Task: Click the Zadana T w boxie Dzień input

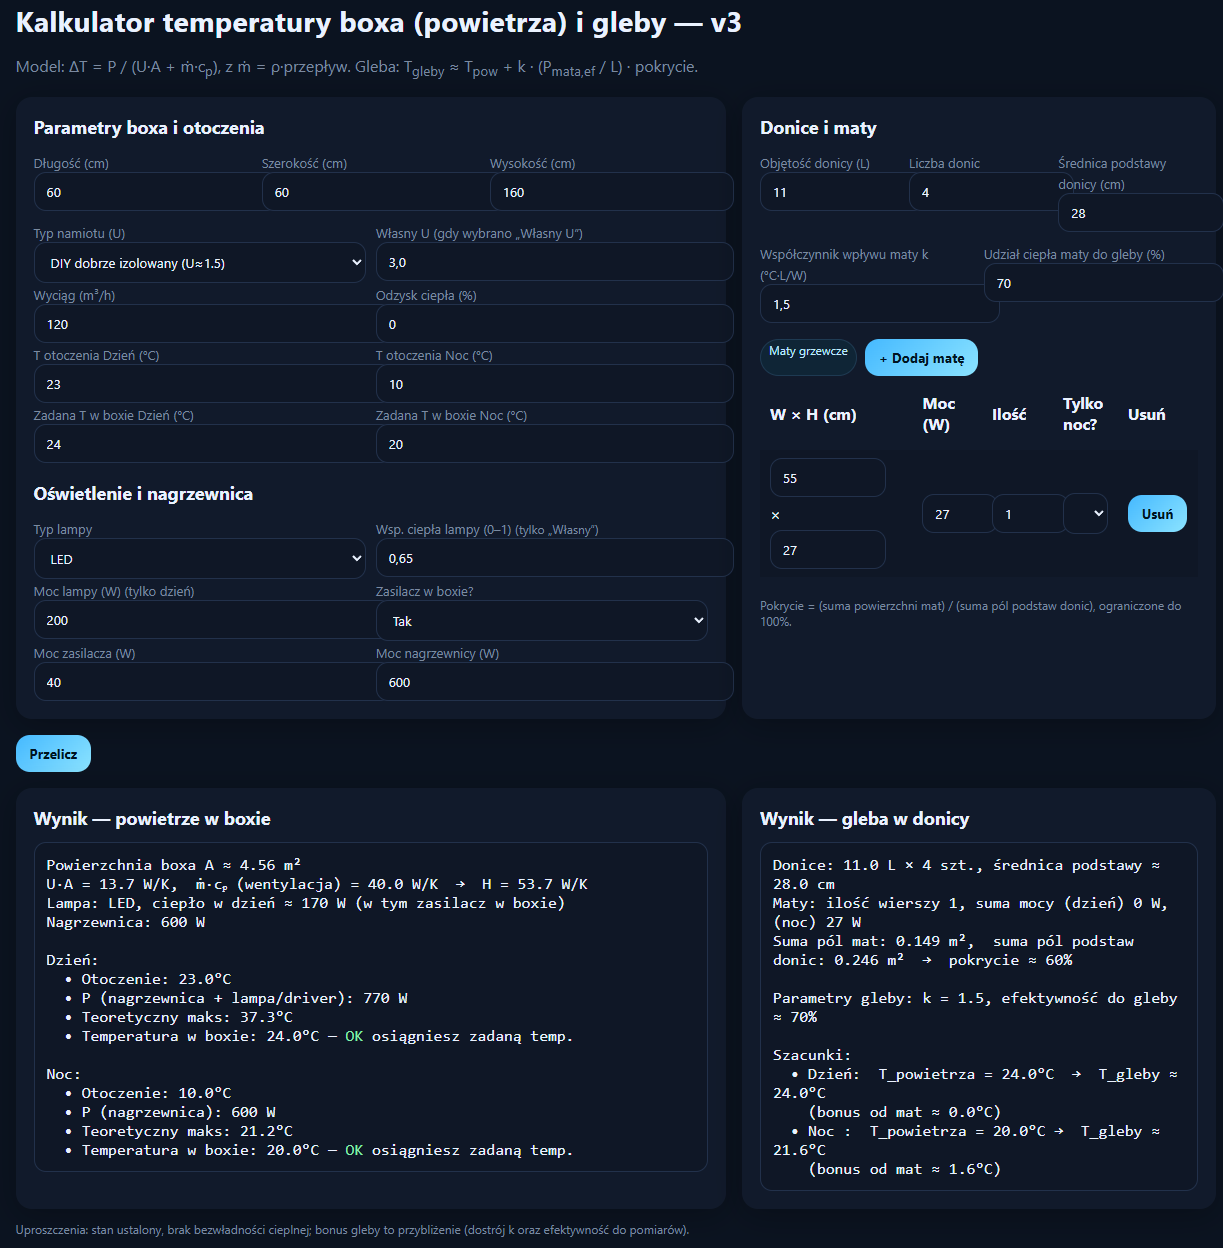Action: [x=205, y=444]
